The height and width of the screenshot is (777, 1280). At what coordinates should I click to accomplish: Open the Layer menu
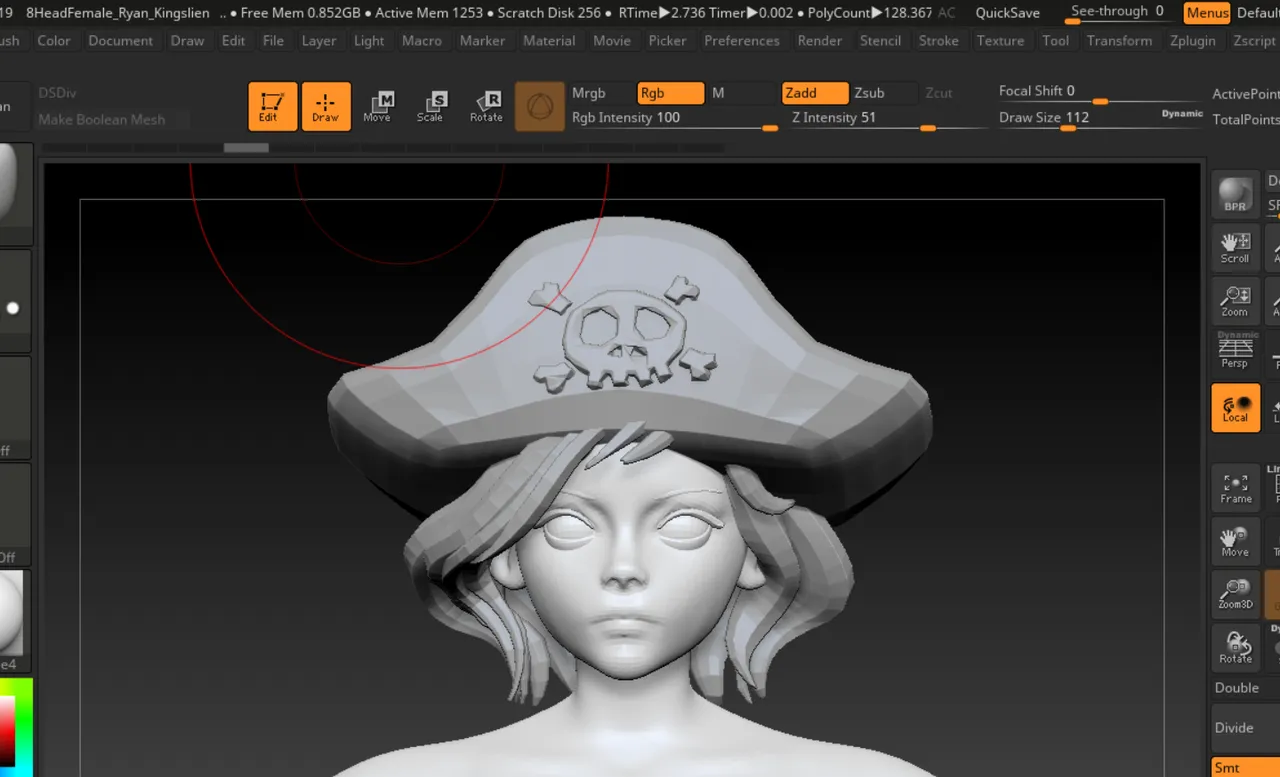click(x=319, y=41)
